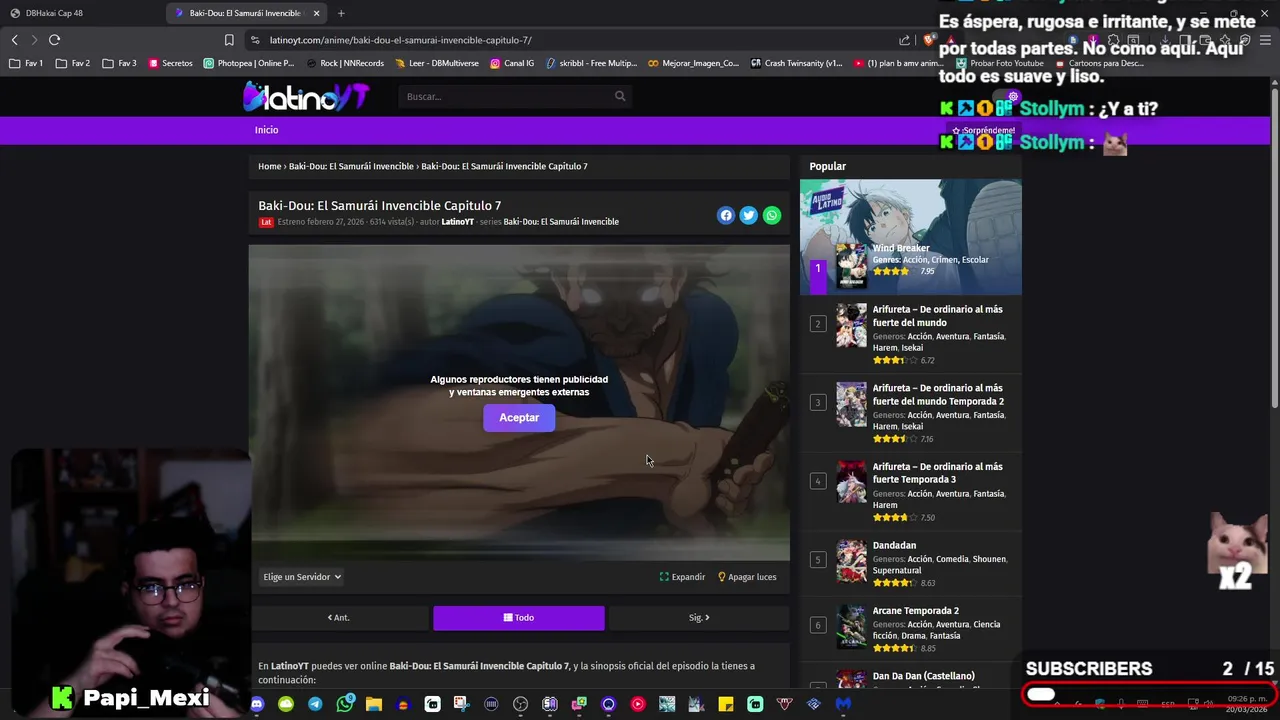Share this episode on Twitter

tap(749, 215)
